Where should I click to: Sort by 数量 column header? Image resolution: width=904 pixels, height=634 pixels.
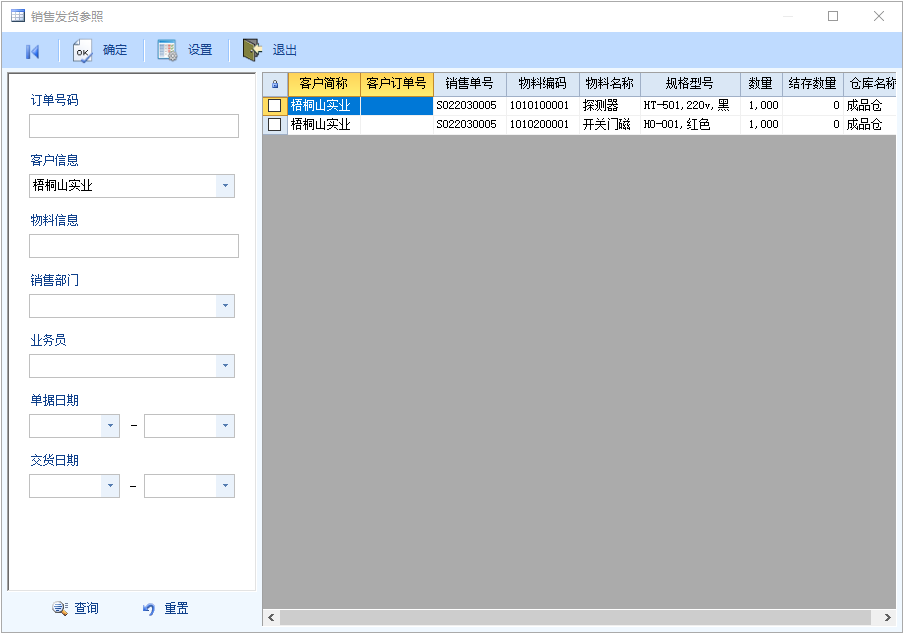(761, 84)
